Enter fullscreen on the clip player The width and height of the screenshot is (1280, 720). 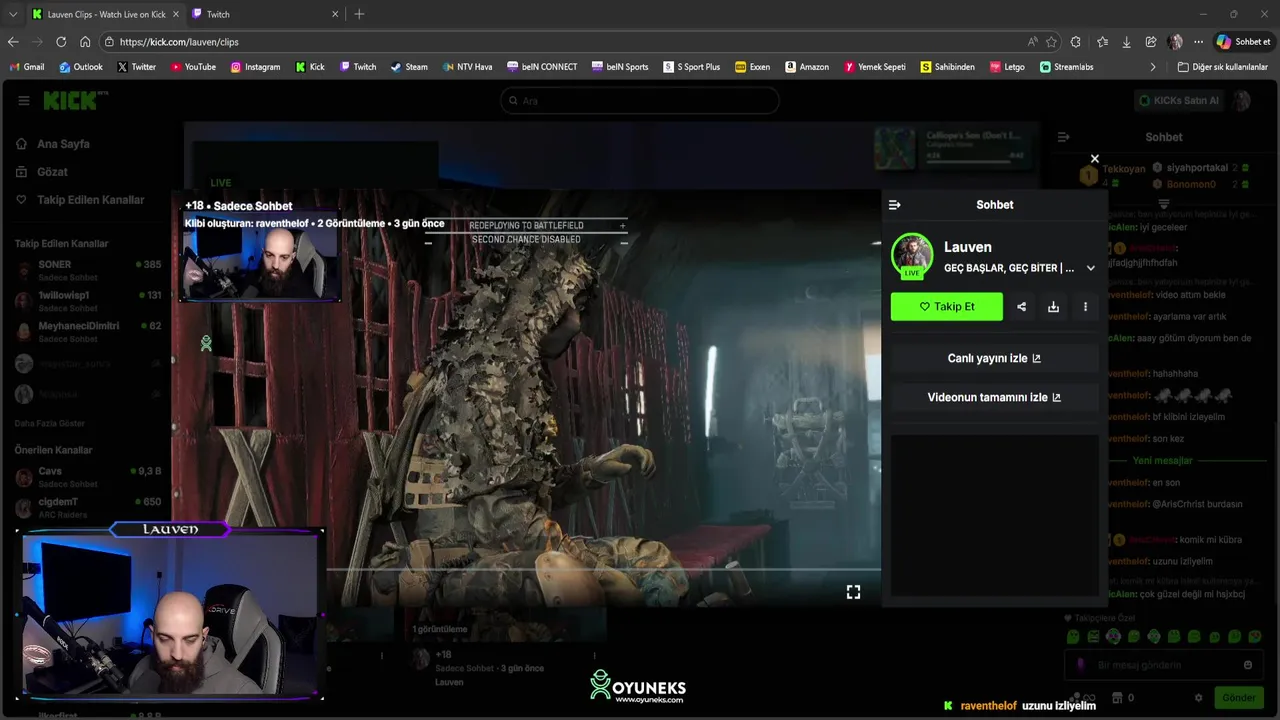tap(853, 592)
